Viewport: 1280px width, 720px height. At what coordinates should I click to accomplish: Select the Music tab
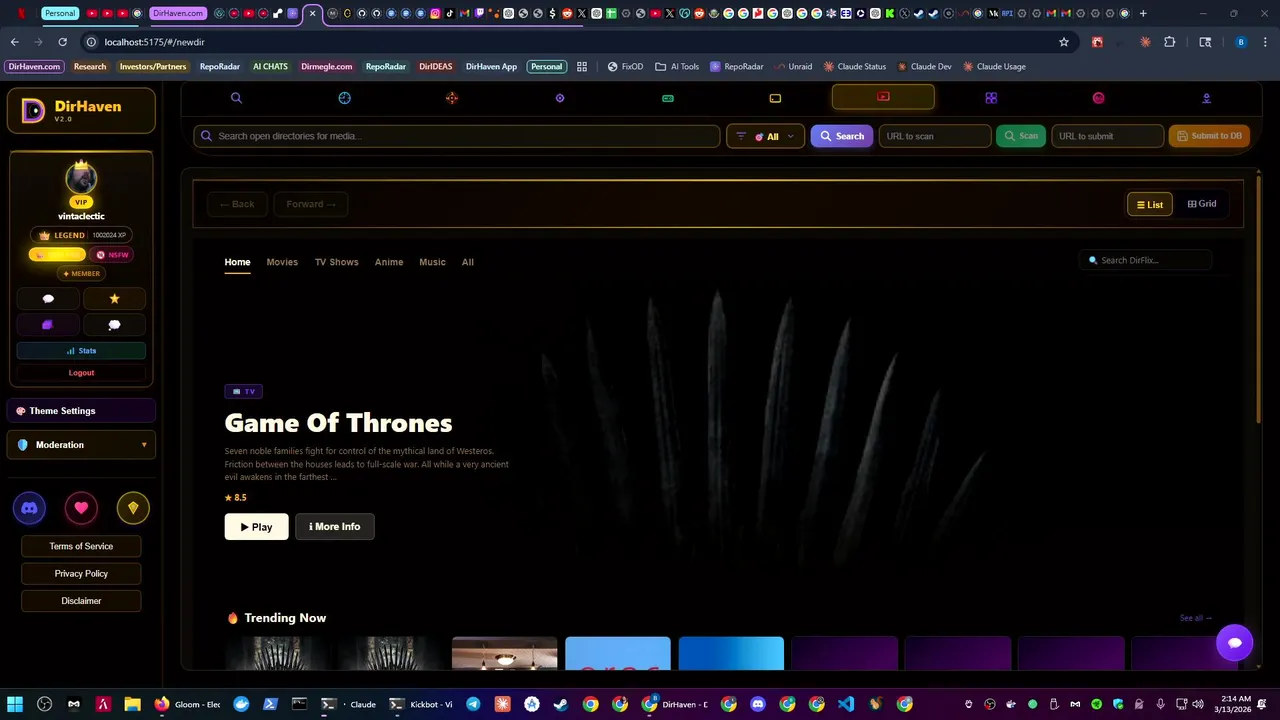click(432, 262)
